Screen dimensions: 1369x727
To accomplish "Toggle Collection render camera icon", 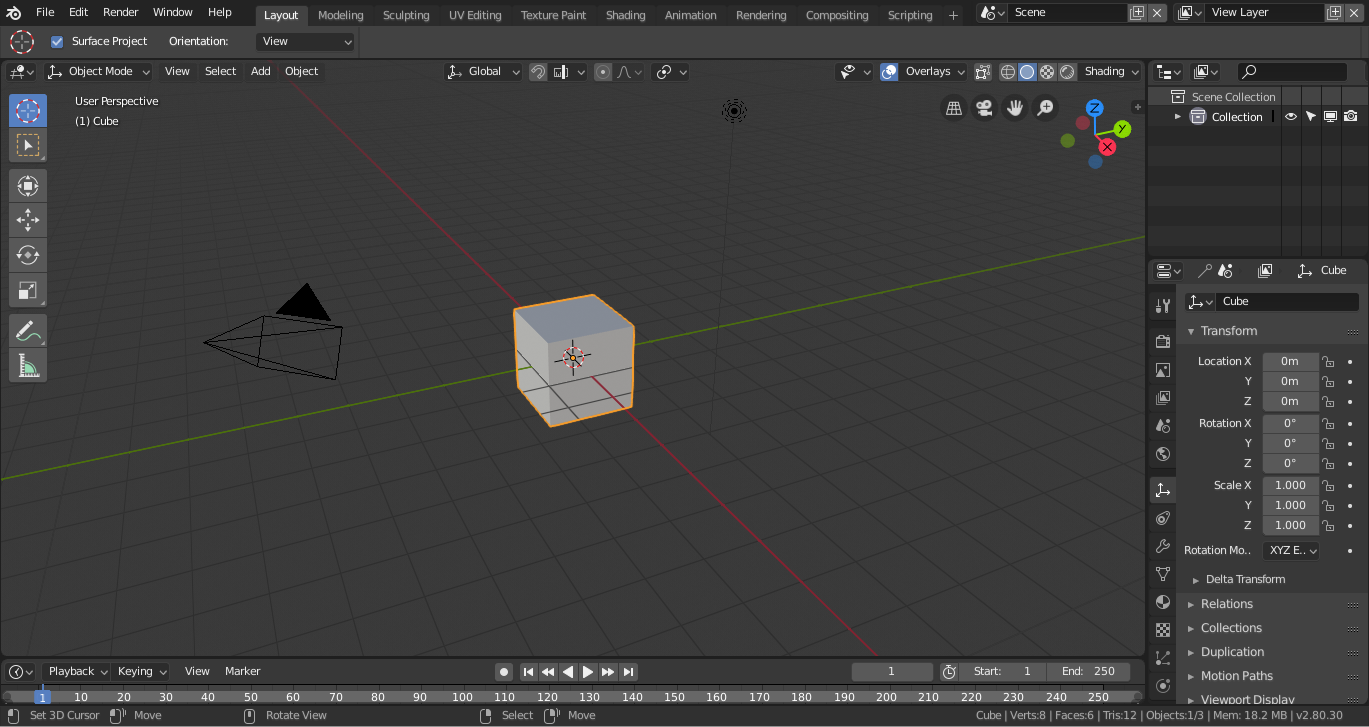I will 1351,117.
